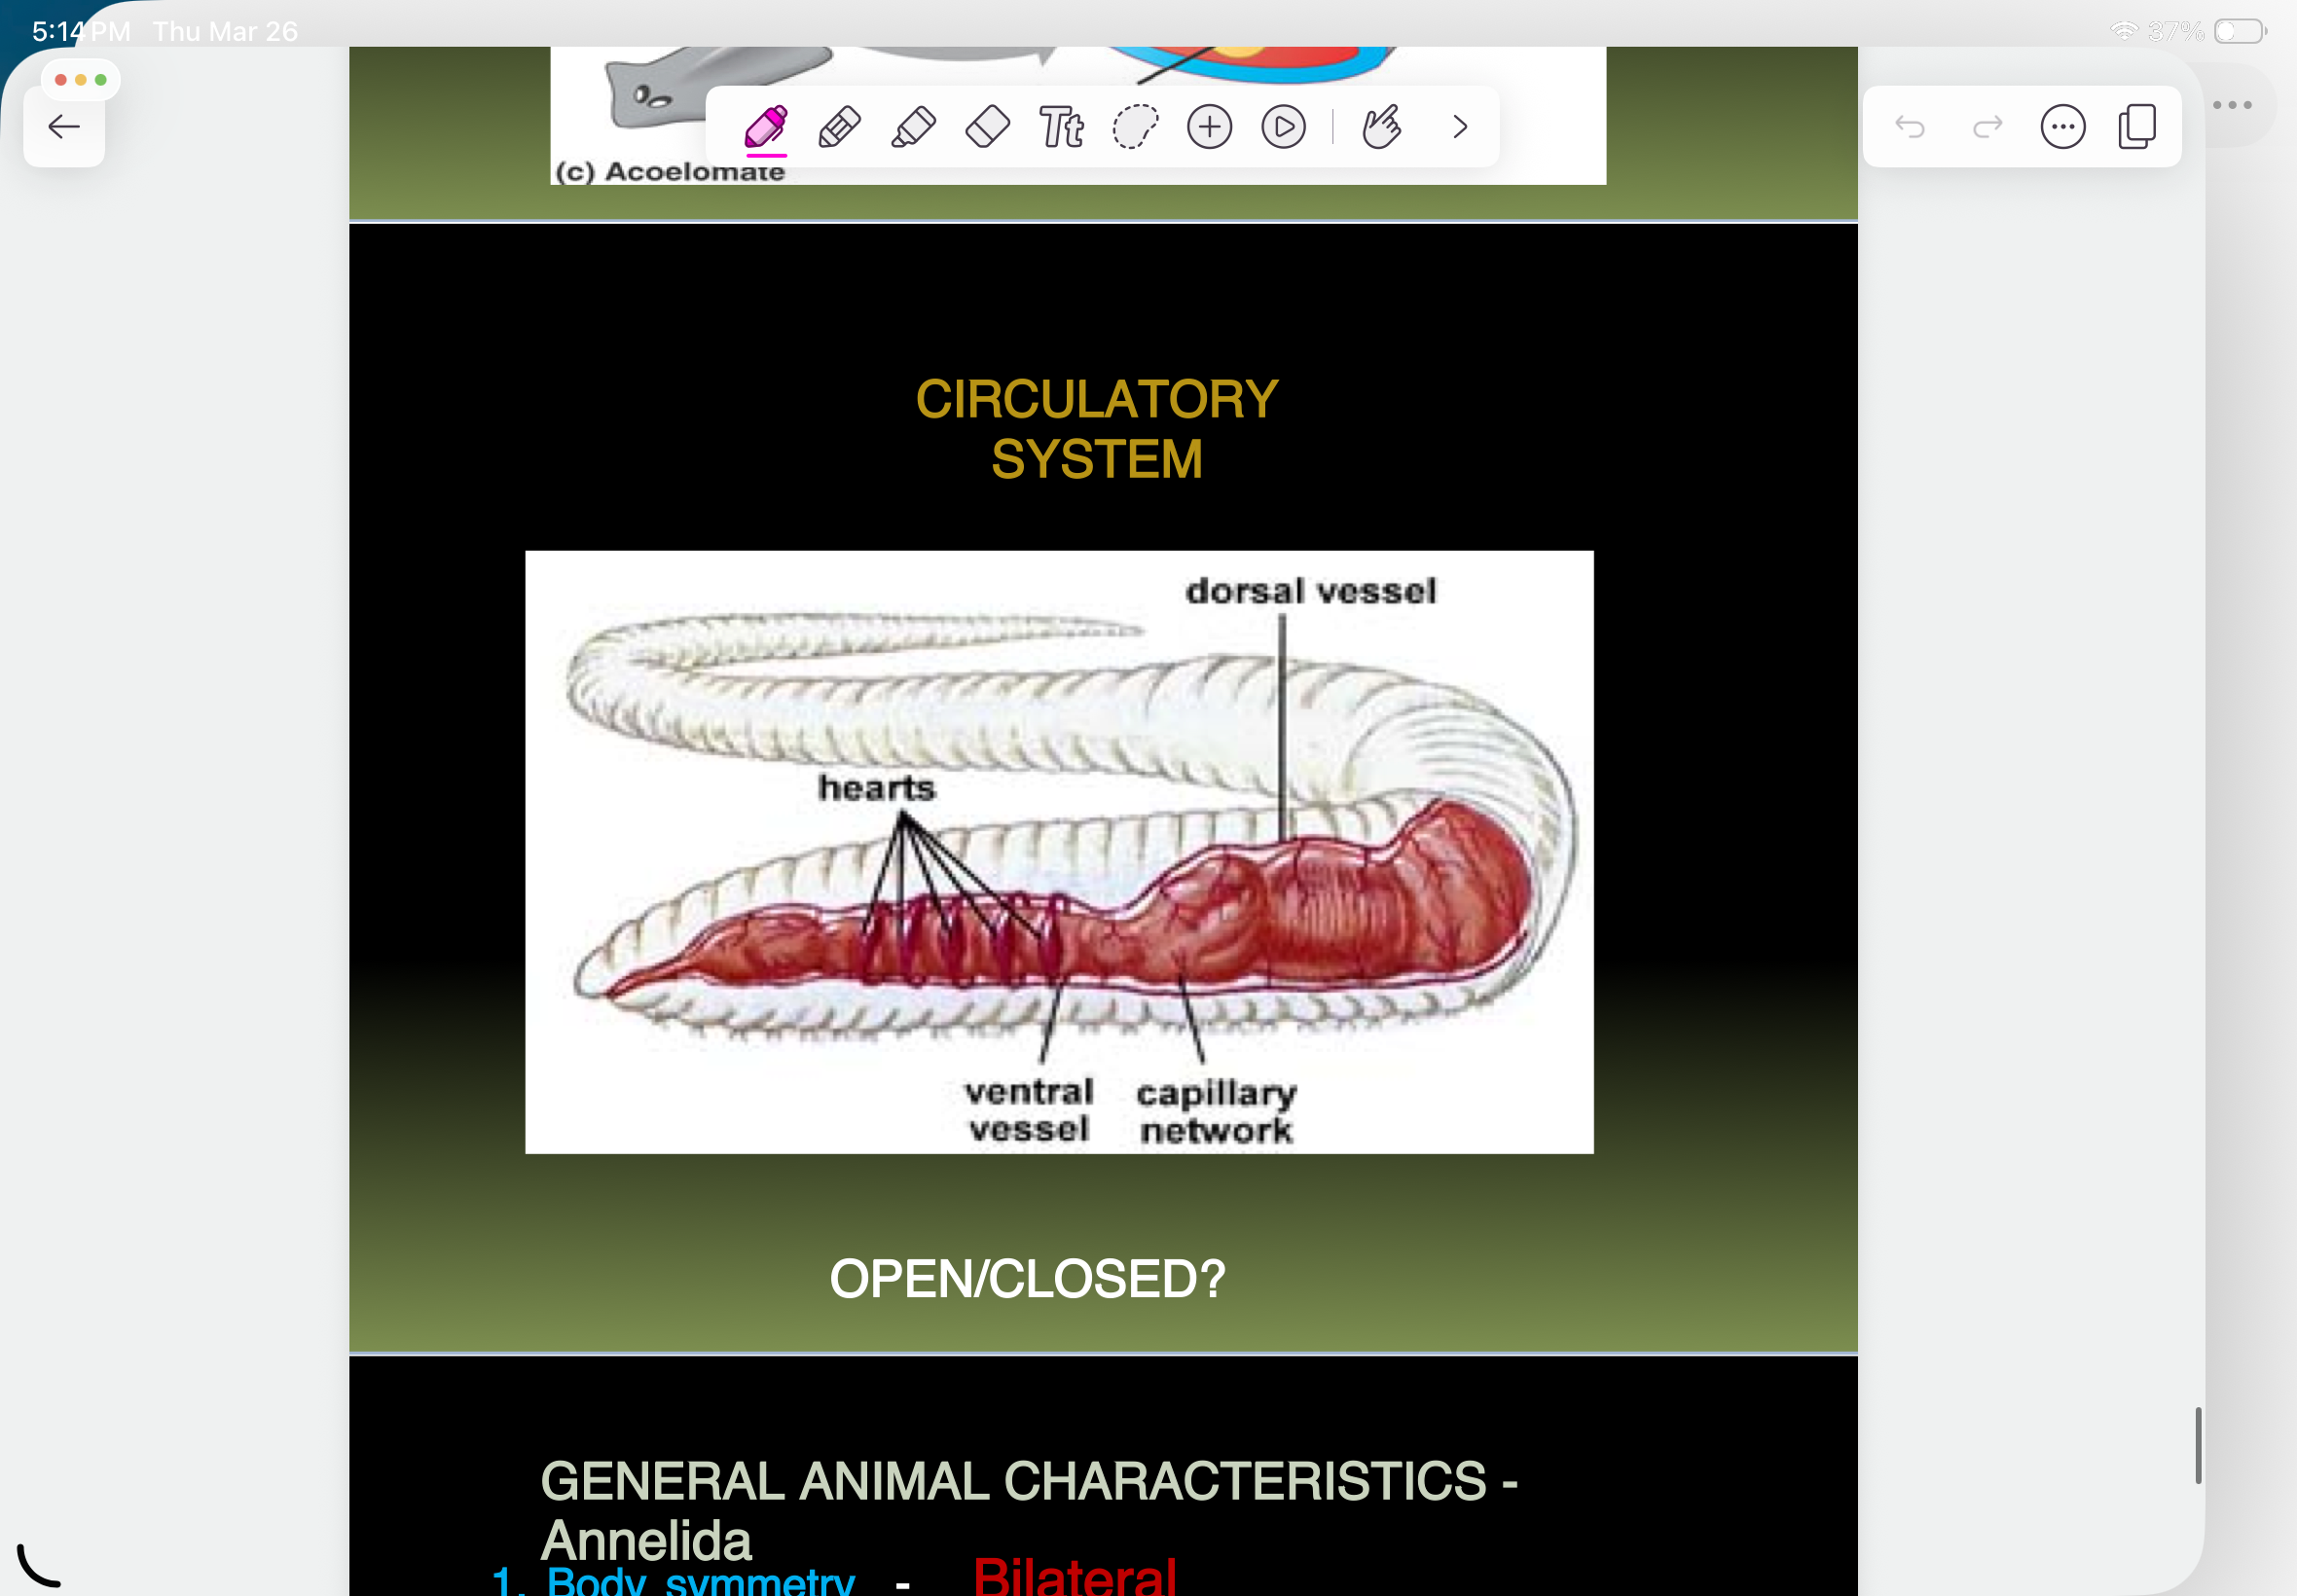
Task: Open the text tool
Action: tap(1063, 125)
